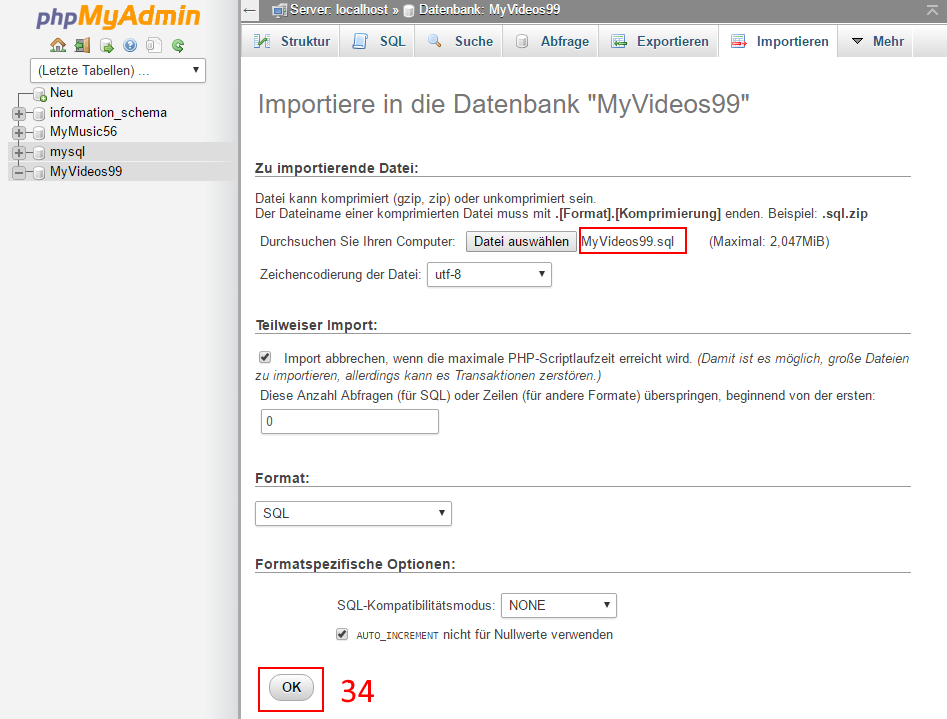Image resolution: width=947 pixels, height=719 pixels.
Task: Click the MyVideos99 database icon in tree
Action: 39,172
